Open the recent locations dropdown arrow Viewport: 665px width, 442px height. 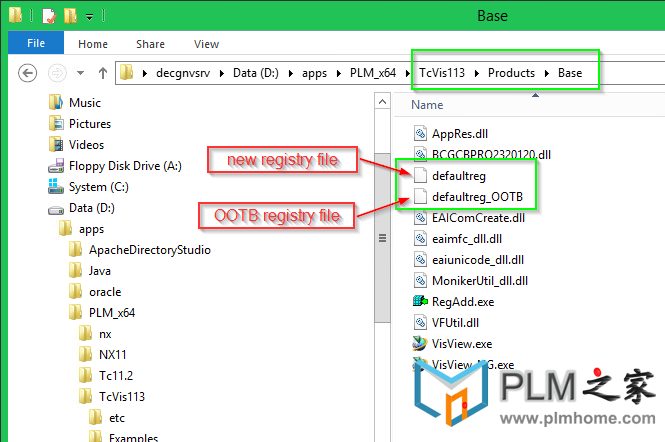pos(80,73)
